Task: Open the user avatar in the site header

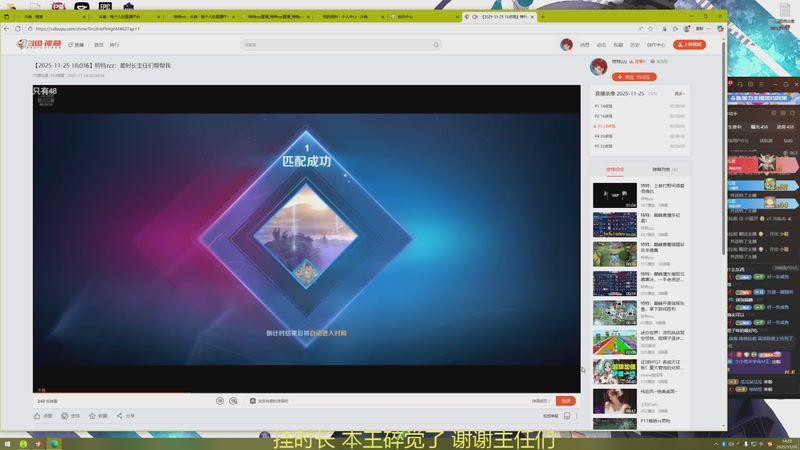Action: (566, 45)
